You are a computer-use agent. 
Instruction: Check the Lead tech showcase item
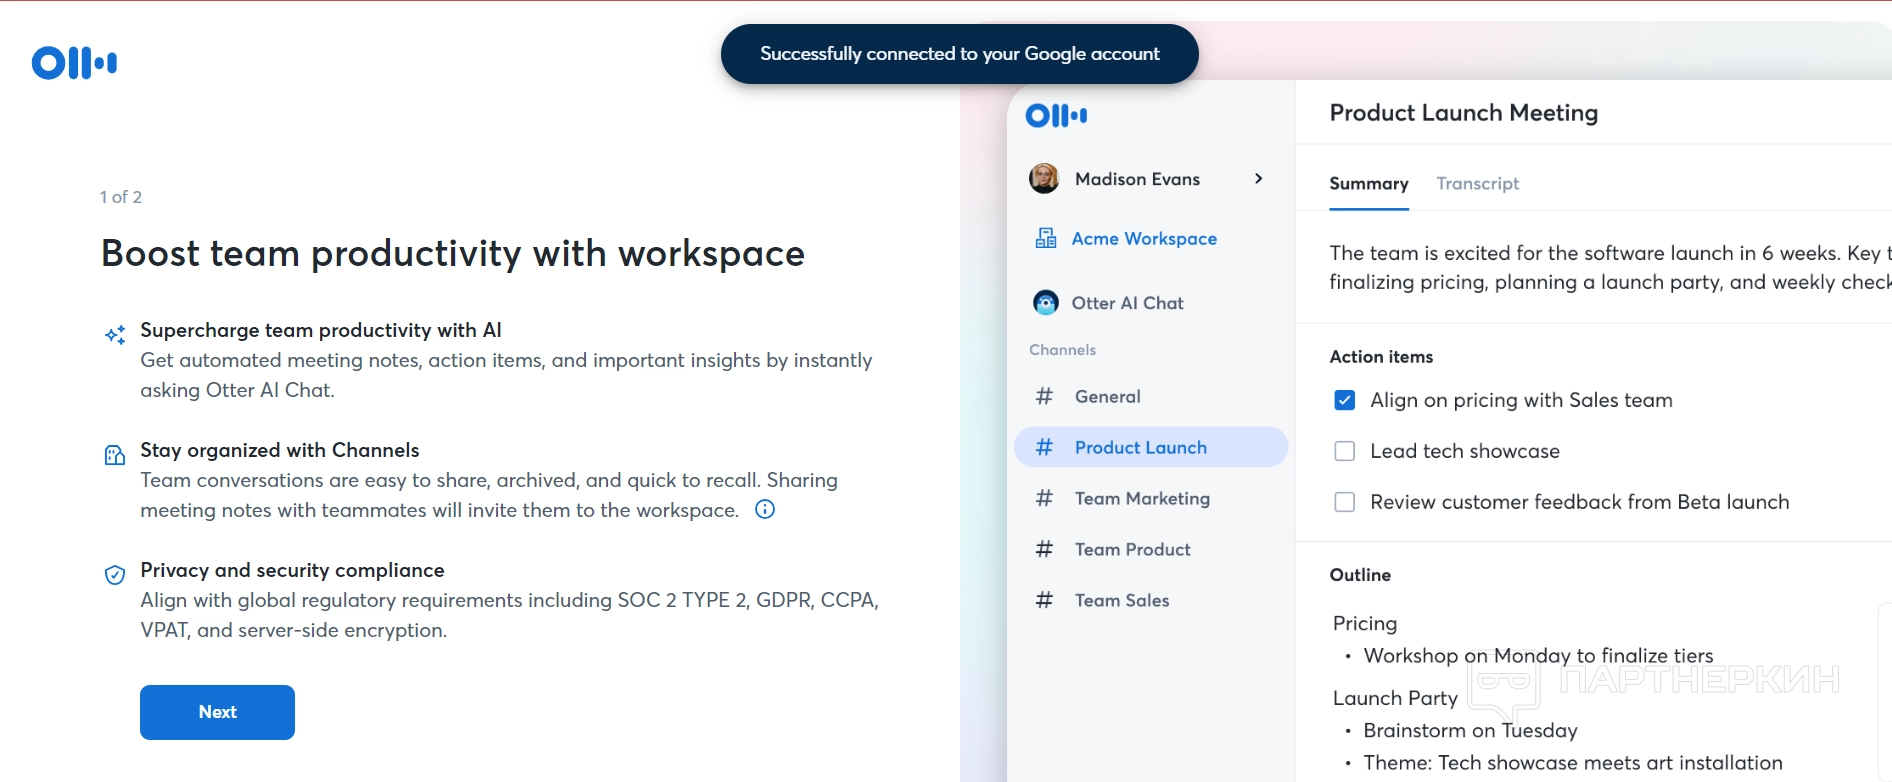coord(1345,452)
